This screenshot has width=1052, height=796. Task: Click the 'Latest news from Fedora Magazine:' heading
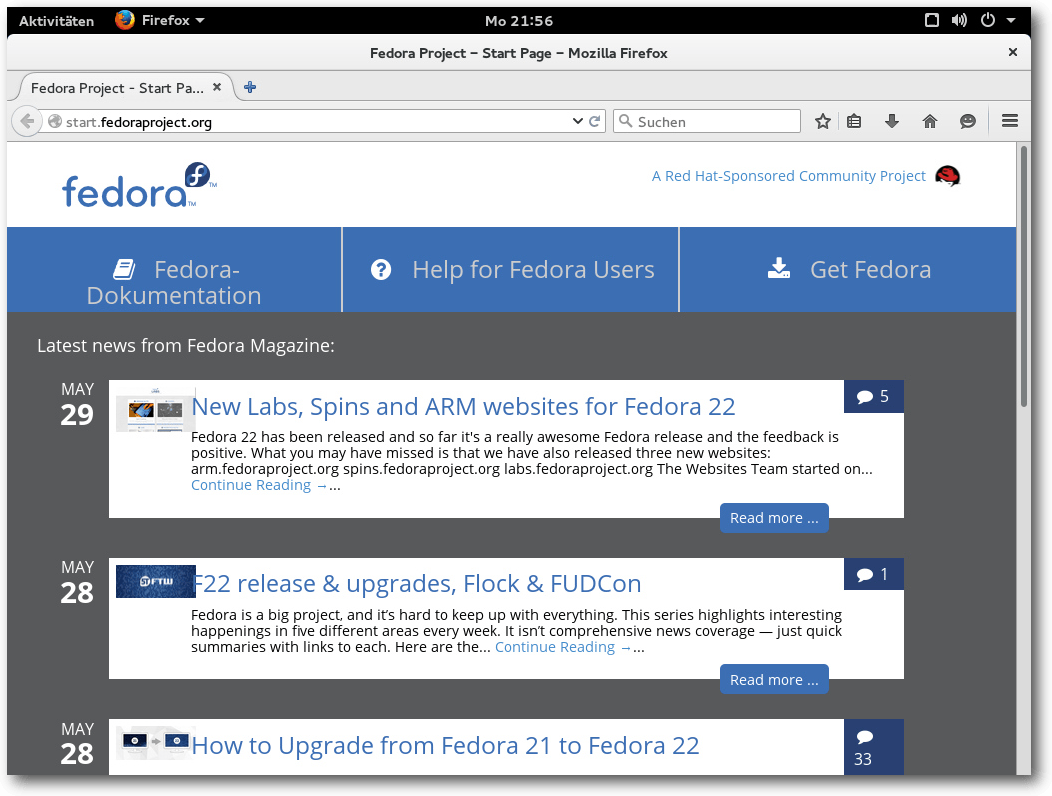[186, 346]
